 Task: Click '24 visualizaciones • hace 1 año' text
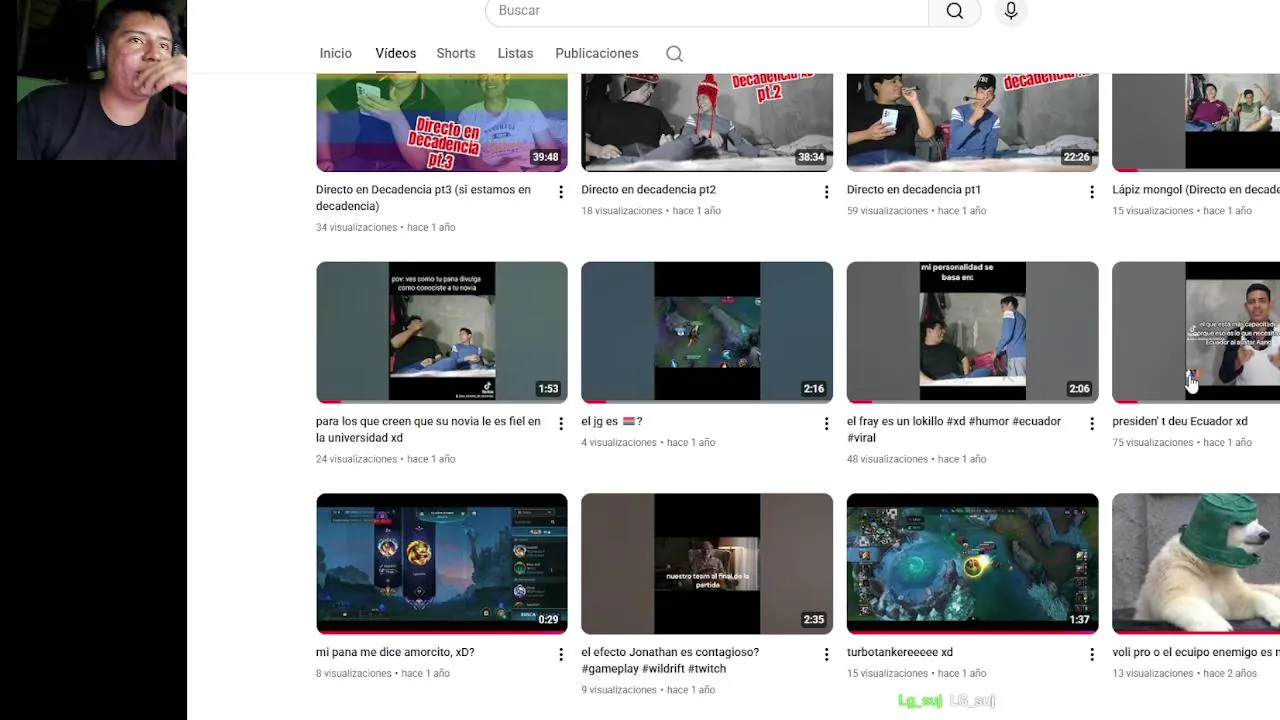(385, 459)
